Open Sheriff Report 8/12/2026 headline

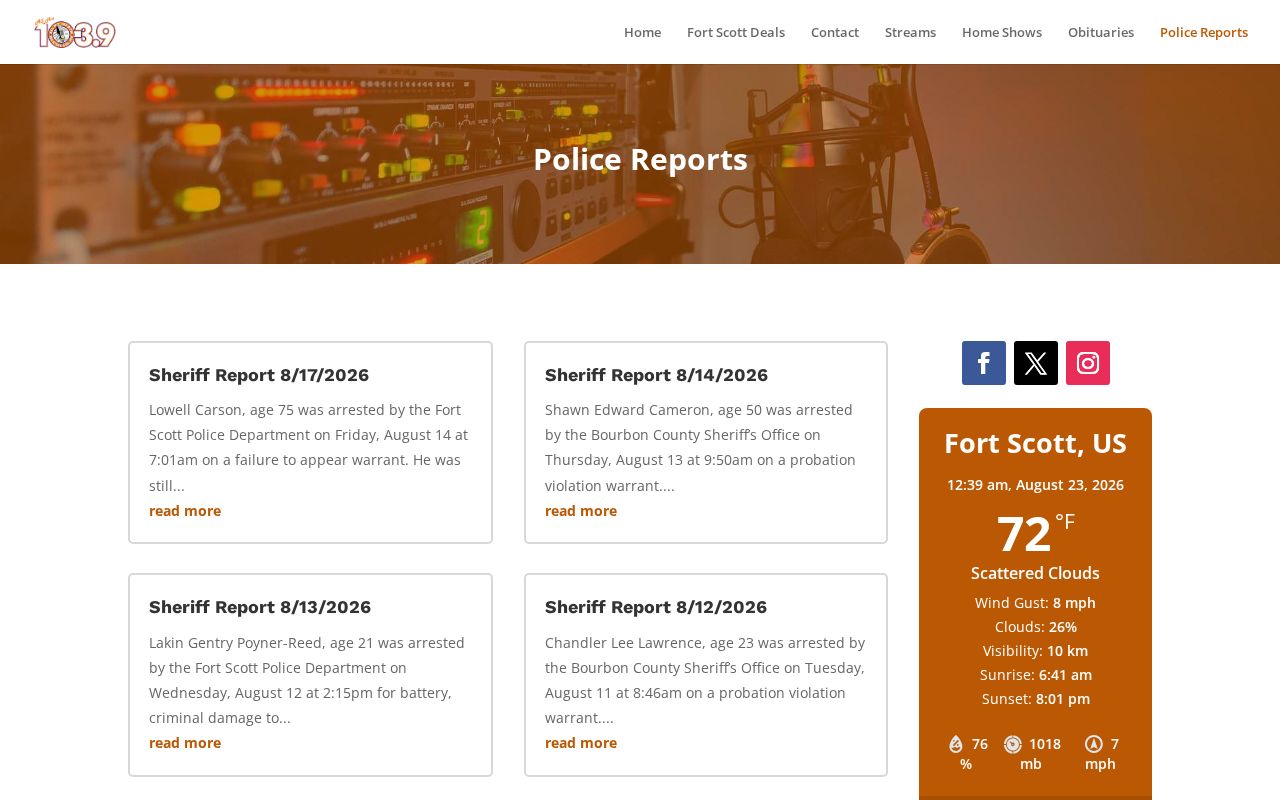tap(656, 607)
